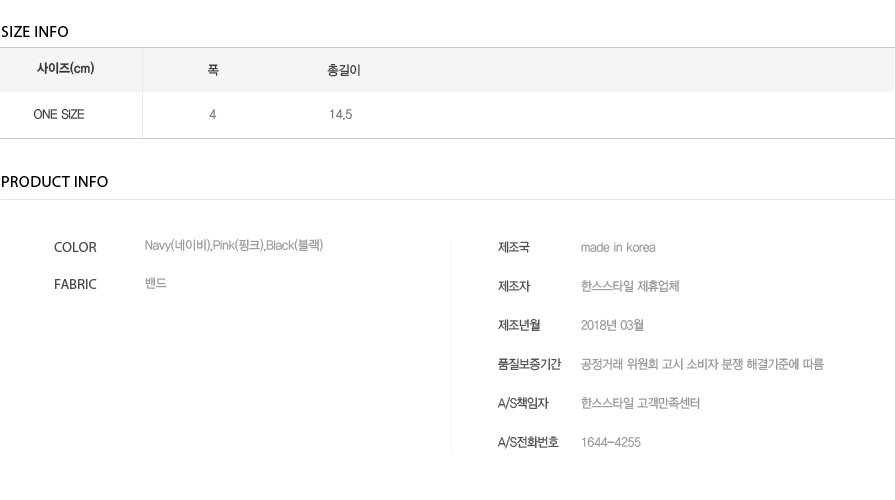
Task: Click the 한스스타일 제휴업체 manufacturer text
Action: pyautogui.click(x=630, y=286)
